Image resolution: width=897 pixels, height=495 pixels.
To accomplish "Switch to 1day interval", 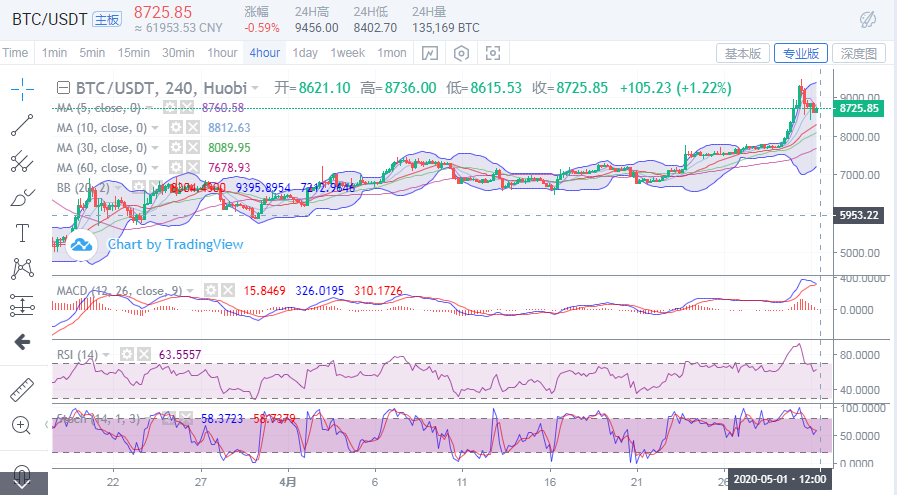I will pos(305,53).
